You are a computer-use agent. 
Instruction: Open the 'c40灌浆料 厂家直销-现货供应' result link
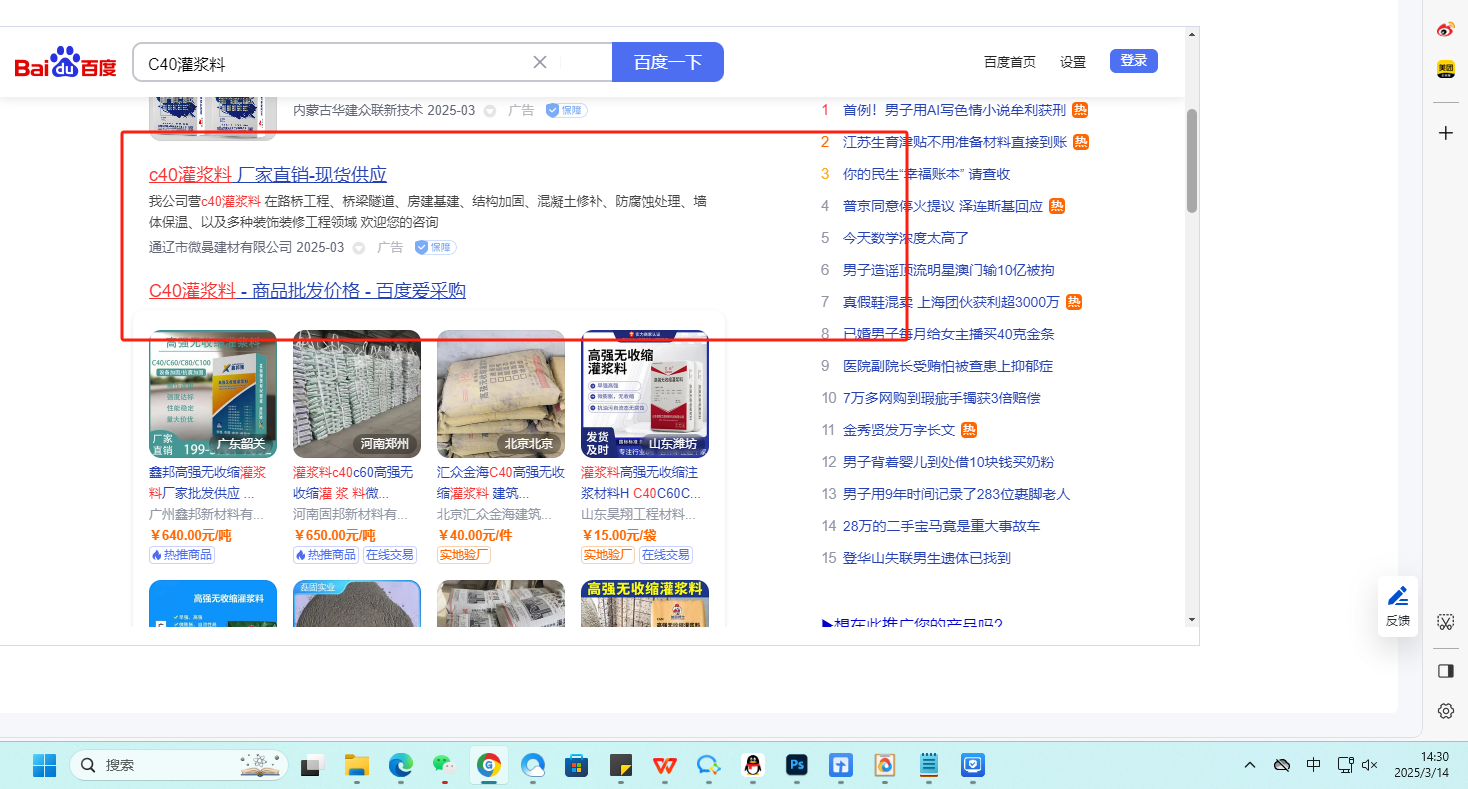[268, 174]
